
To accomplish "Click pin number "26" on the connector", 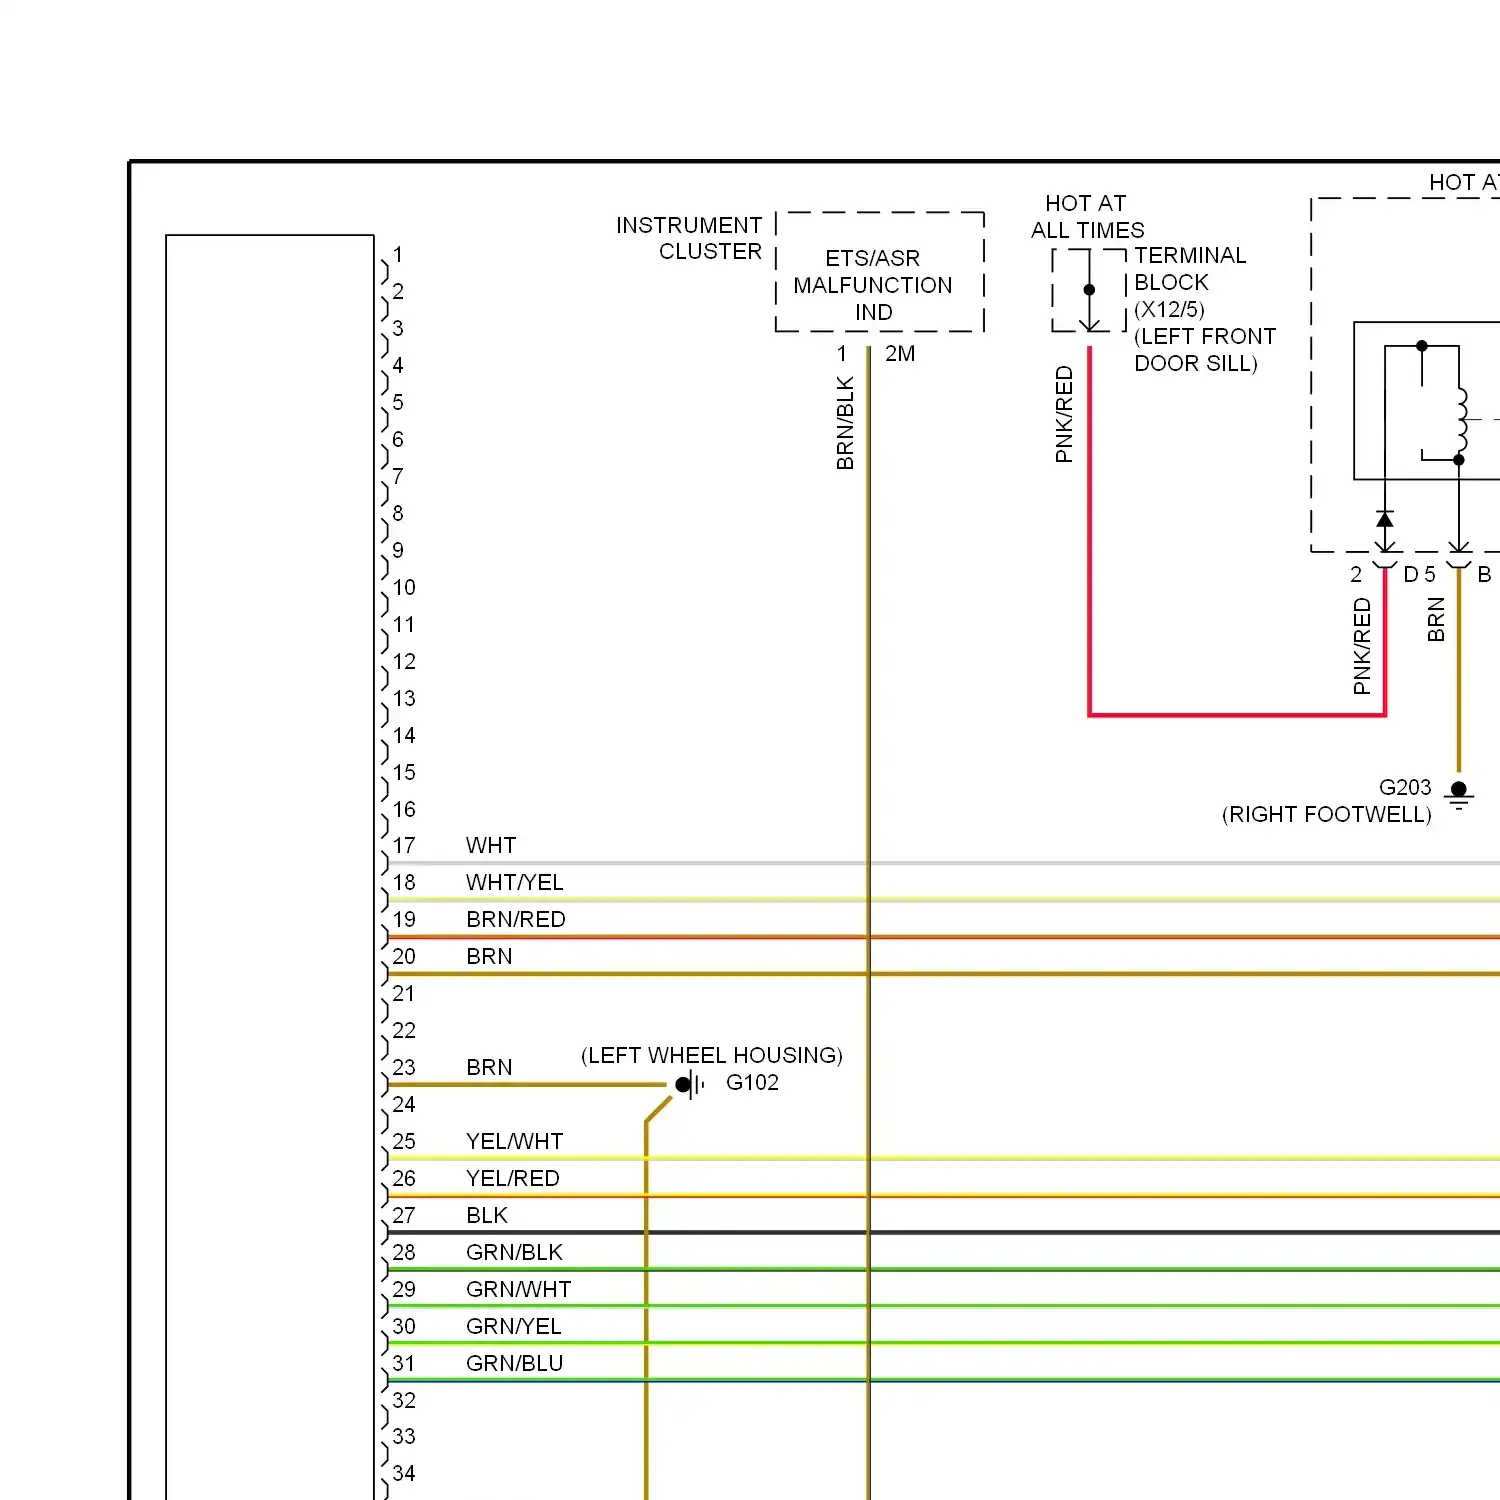I will [404, 1178].
